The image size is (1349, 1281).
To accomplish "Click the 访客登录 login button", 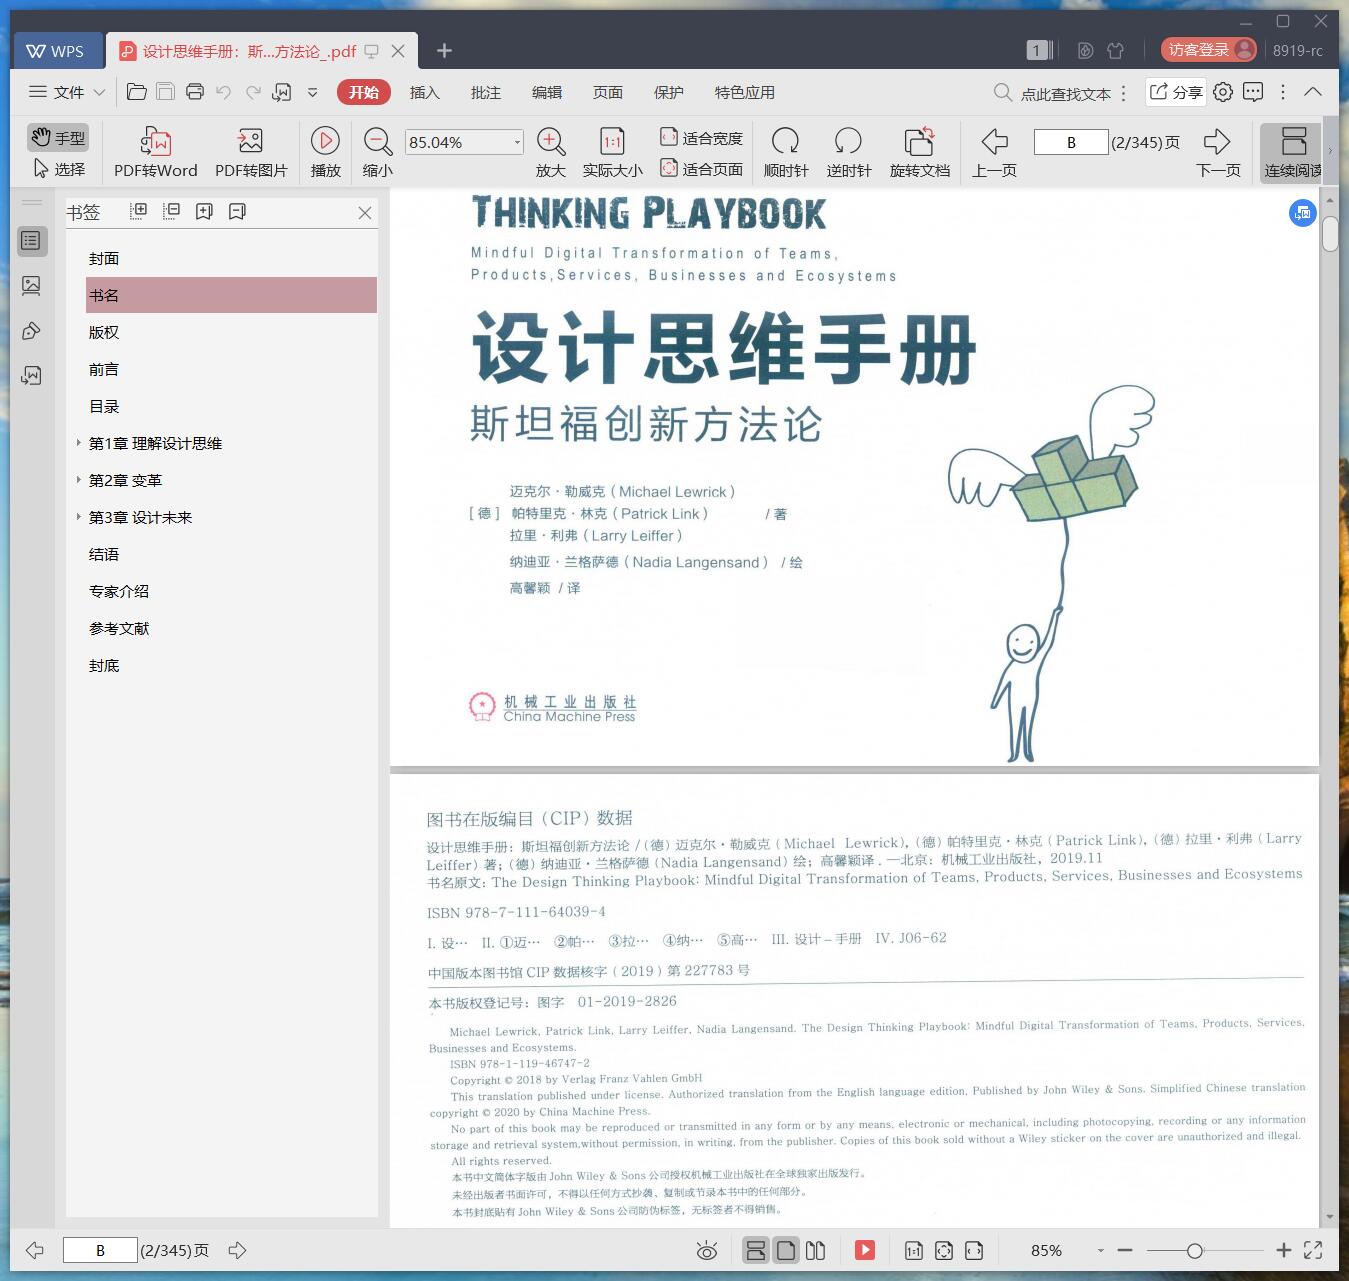I will [x=1208, y=50].
